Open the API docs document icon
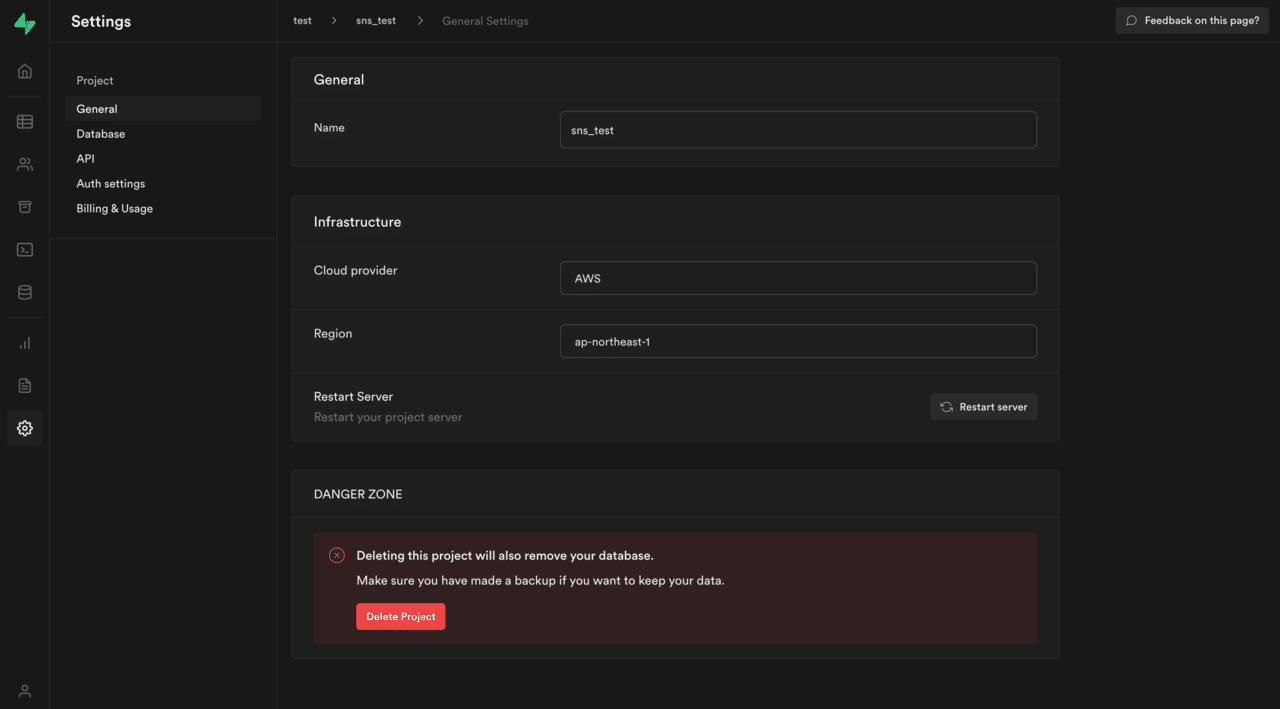The height and width of the screenshot is (709, 1280). [25, 385]
